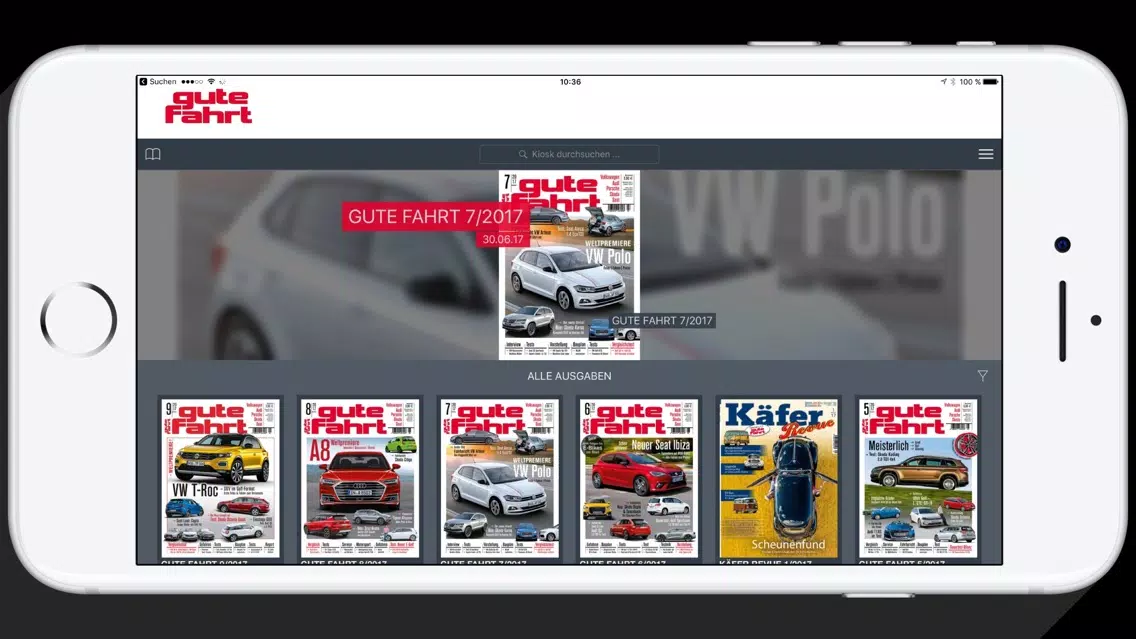Open the Käfer Revue Scheunenfund cover

[x=779, y=478]
